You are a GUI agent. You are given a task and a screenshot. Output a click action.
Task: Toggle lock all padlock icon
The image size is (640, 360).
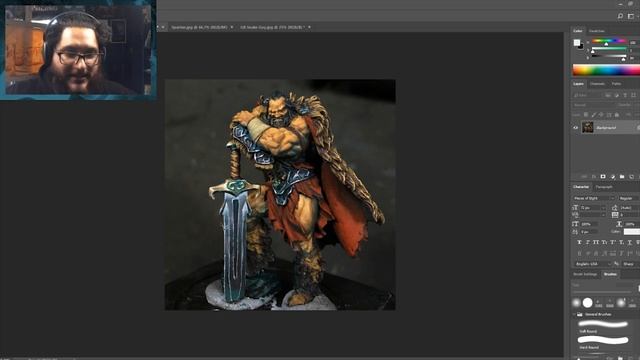pos(617,115)
